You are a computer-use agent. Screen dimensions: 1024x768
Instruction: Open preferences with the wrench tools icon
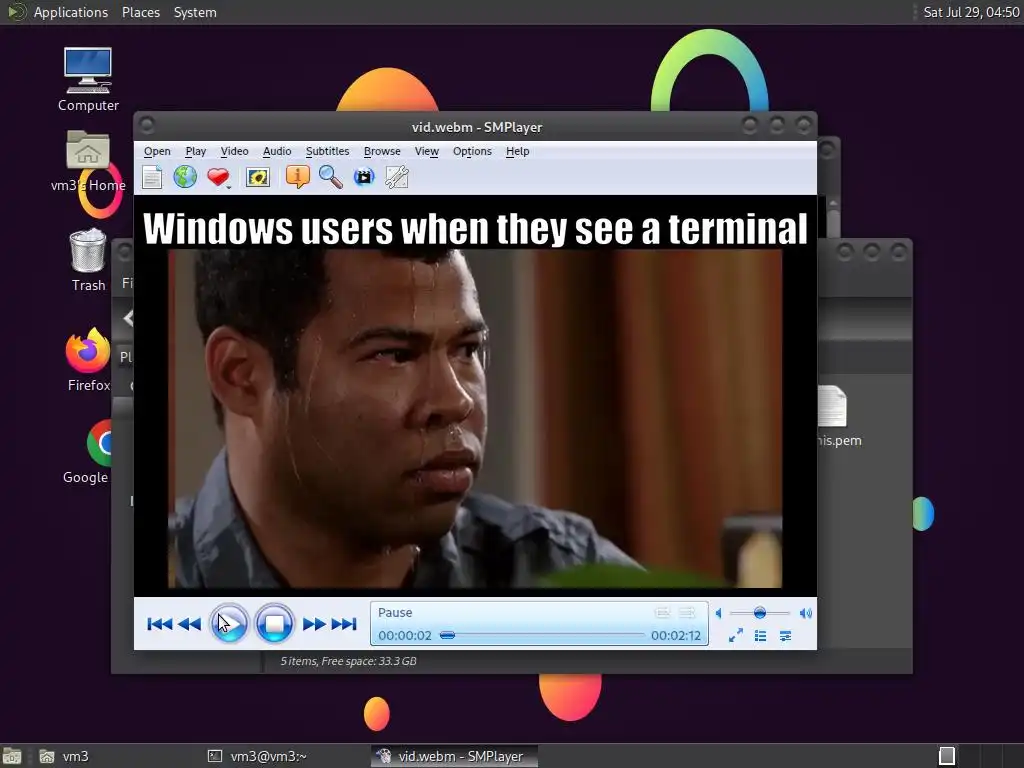pos(397,177)
